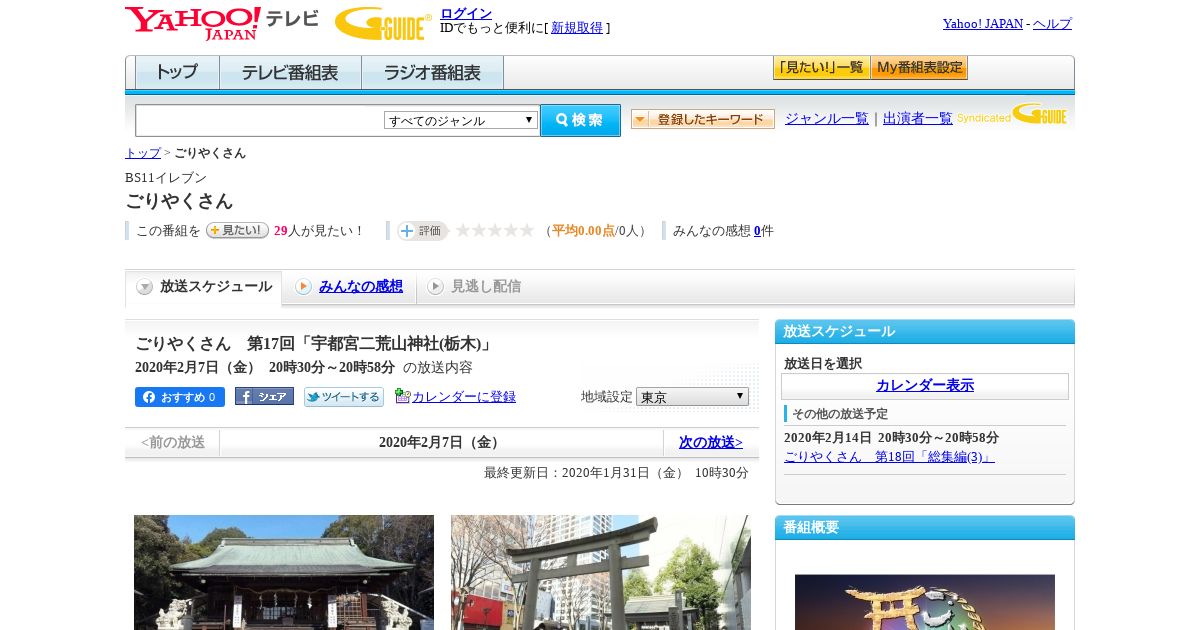Image resolution: width=1200 pixels, height=630 pixels.
Task: Click the shrine building photo thumbnail
Action: pyautogui.click(x=284, y=572)
